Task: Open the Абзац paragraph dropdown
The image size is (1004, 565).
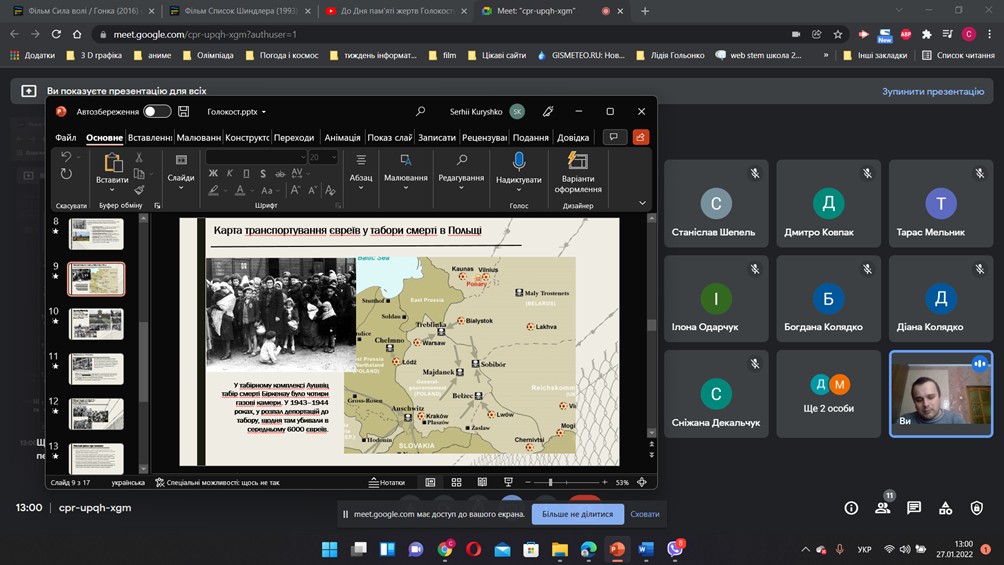Action: [x=361, y=171]
